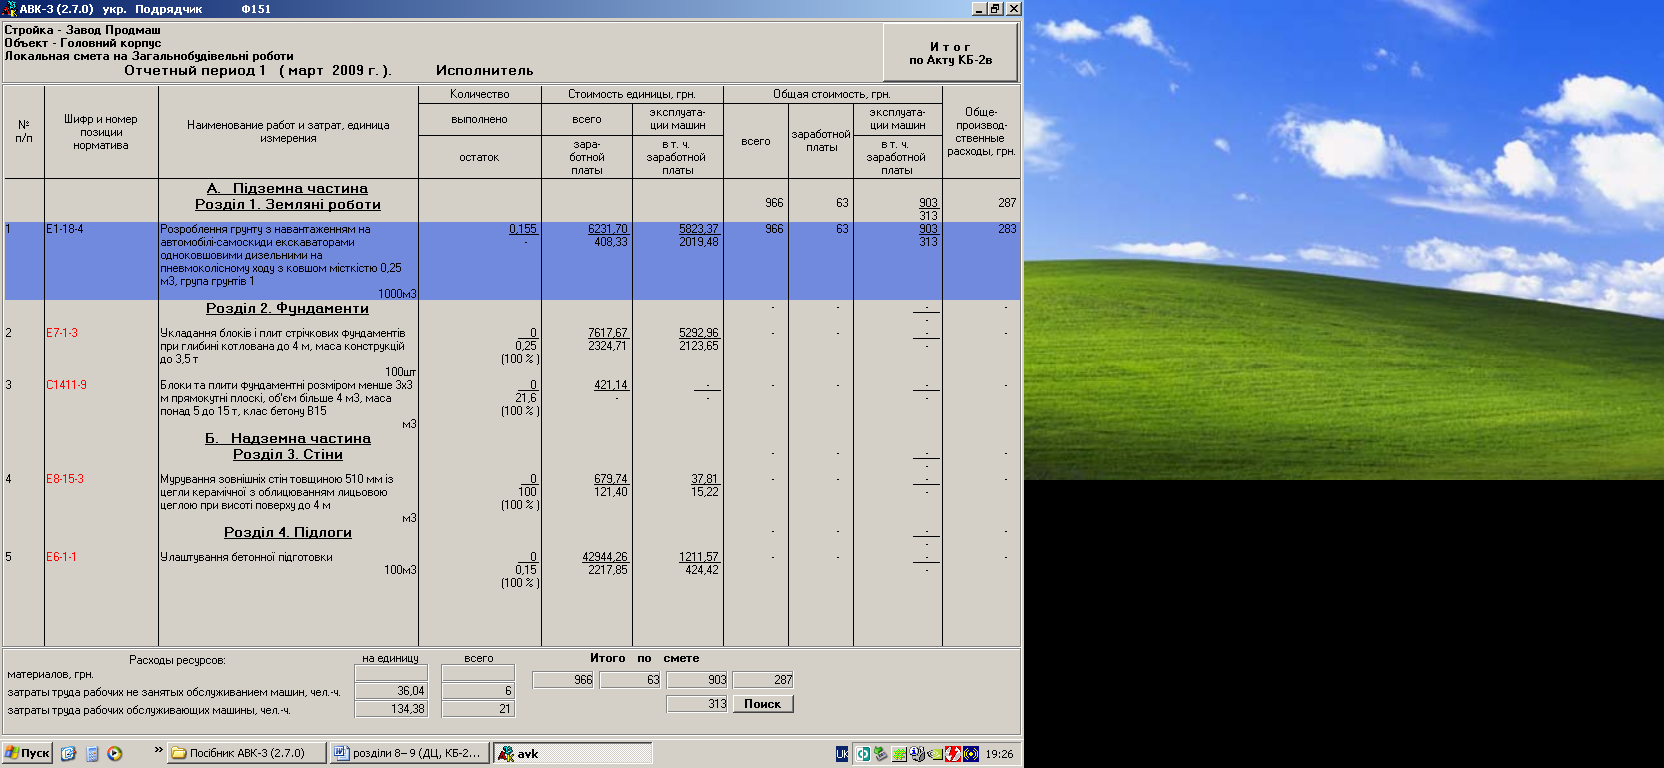1664x768 pixels.
Task: Click the Улаштування бетонної підготовки description
Action: click(x=246, y=557)
